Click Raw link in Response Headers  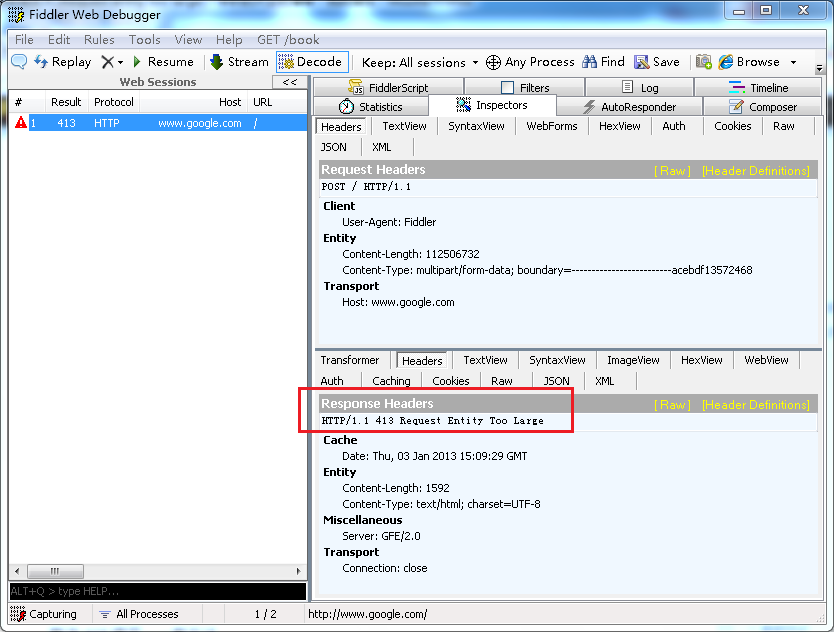click(x=672, y=405)
